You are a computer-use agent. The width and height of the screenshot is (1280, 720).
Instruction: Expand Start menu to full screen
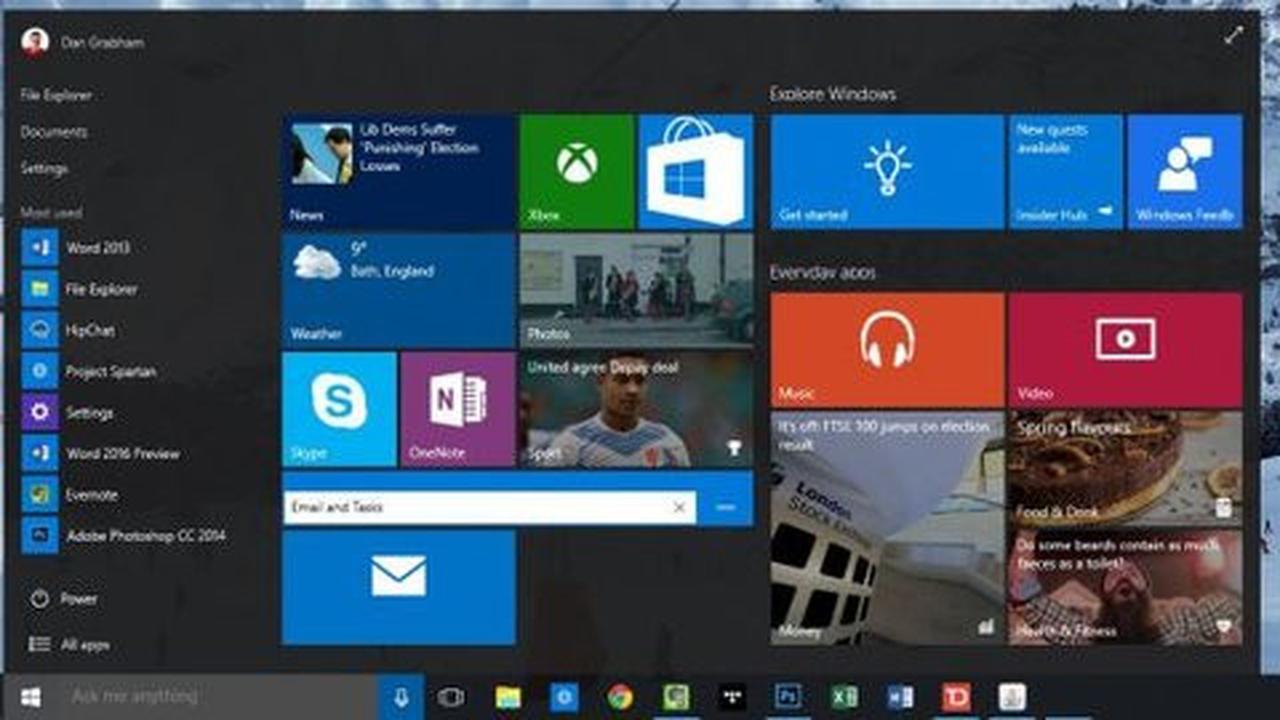(1234, 35)
